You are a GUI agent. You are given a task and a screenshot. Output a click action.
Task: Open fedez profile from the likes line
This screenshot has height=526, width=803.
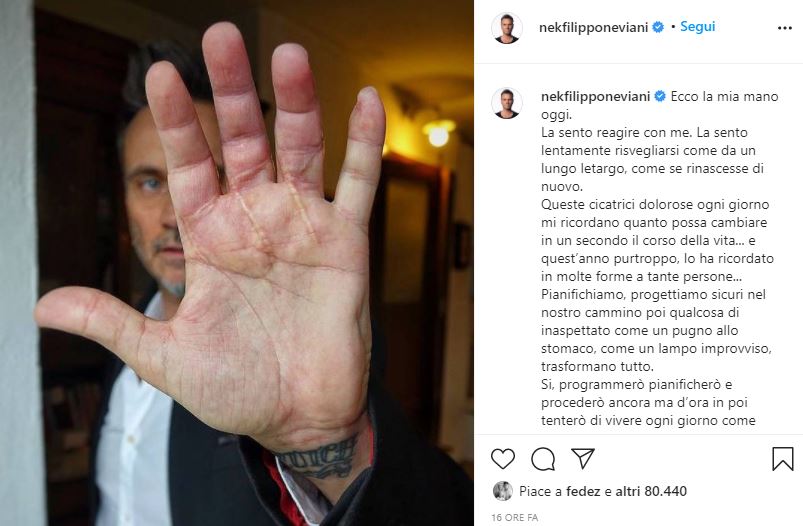pyautogui.click(x=583, y=491)
